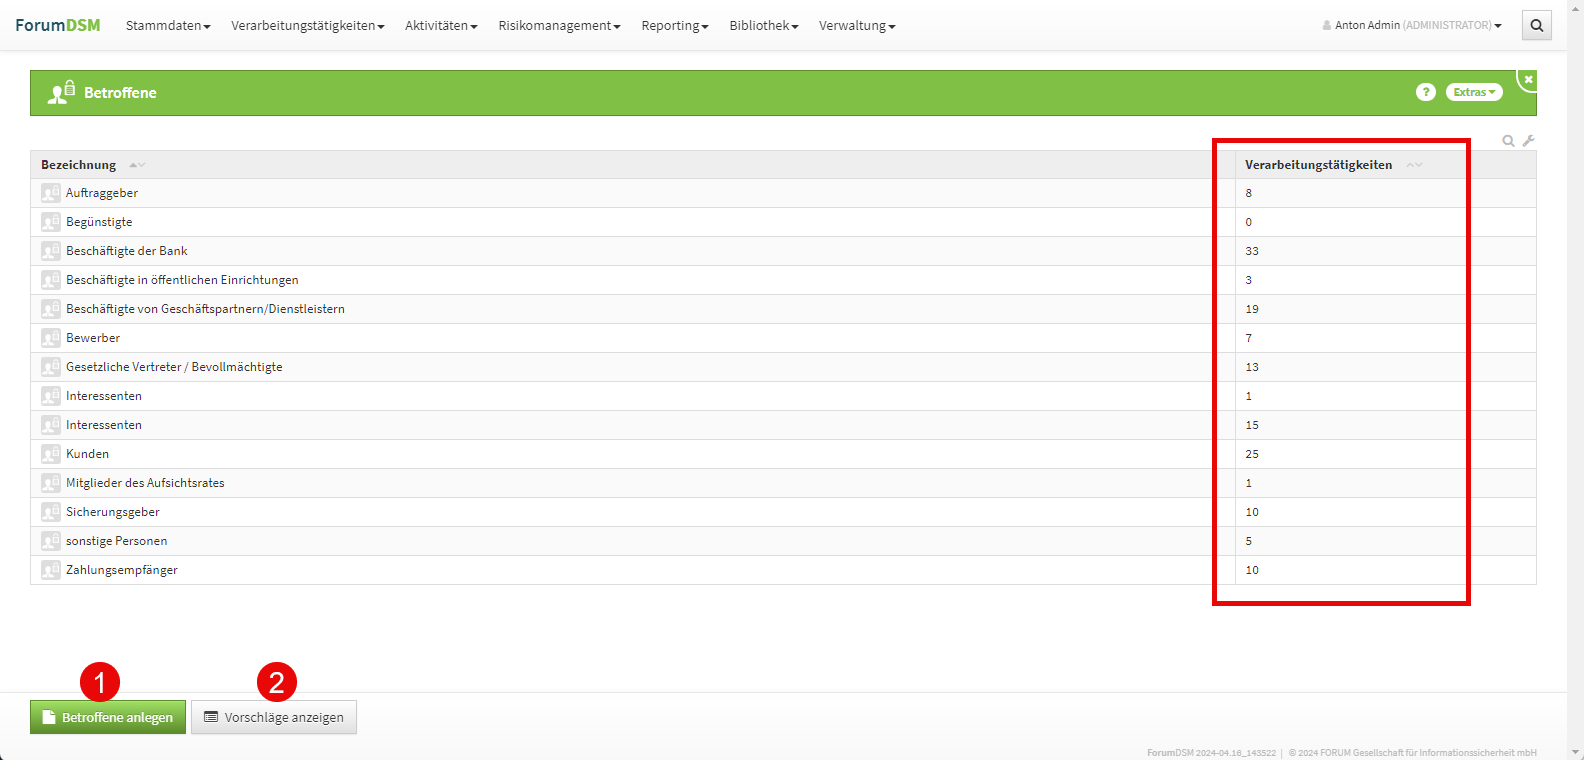Sort the table by the Bezeichnung arrows
The width and height of the screenshot is (1584, 760).
coord(137,165)
